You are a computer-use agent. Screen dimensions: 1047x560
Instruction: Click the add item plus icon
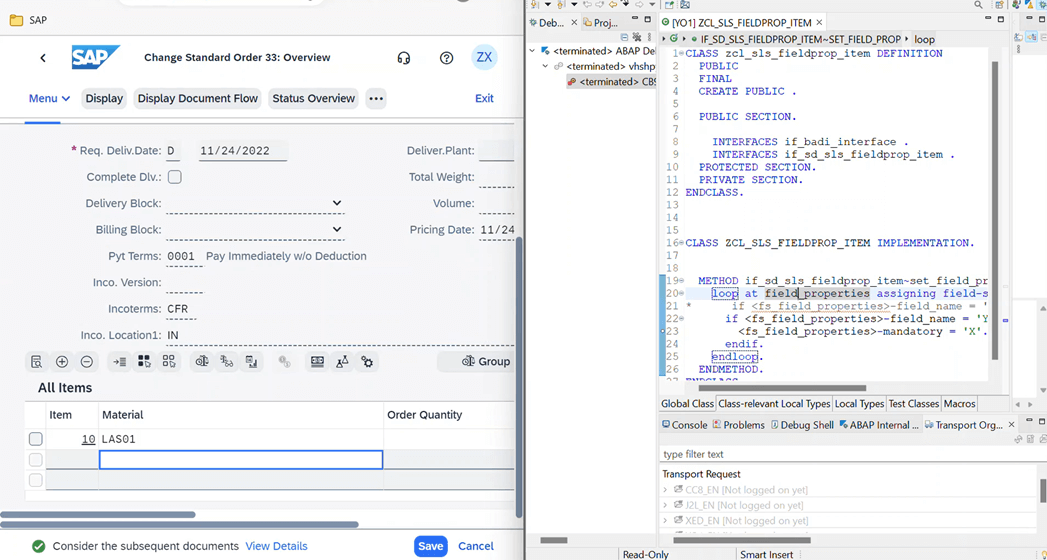tap(62, 362)
